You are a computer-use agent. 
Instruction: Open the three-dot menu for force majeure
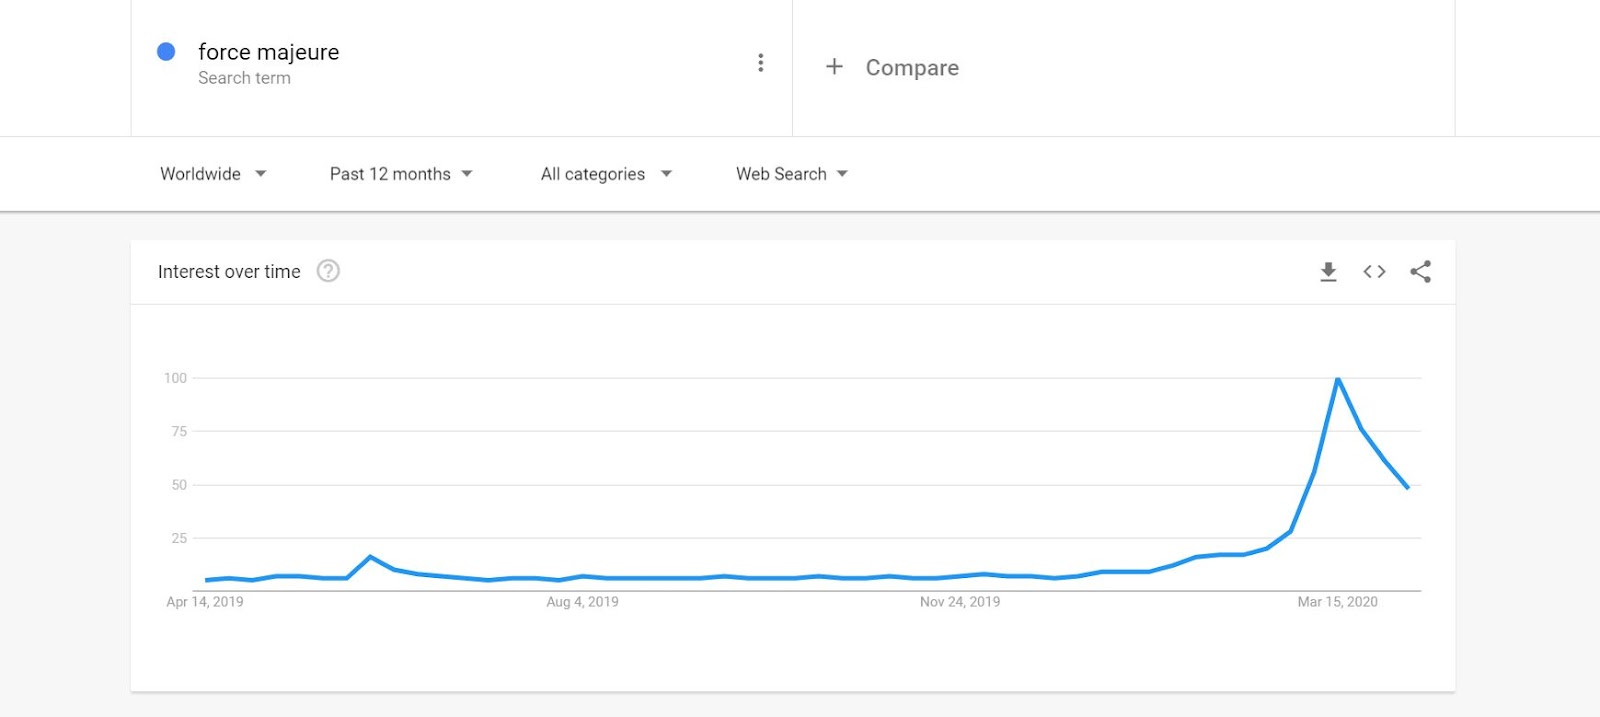coord(761,63)
